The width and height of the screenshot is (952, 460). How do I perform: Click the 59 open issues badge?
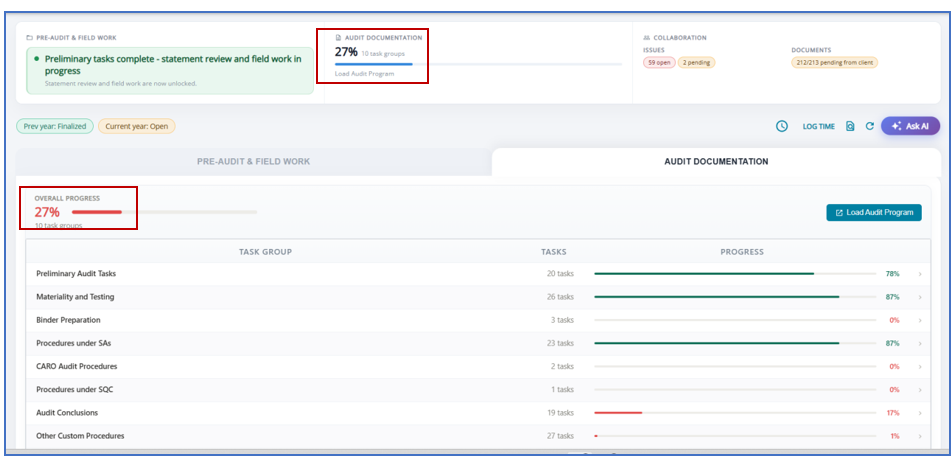pos(659,62)
